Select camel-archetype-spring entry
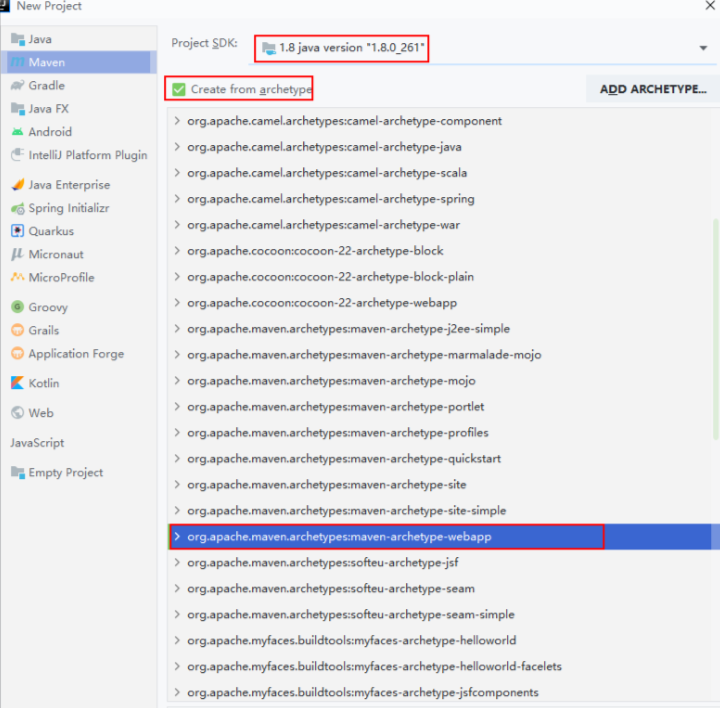 pyautogui.click(x=331, y=199)
